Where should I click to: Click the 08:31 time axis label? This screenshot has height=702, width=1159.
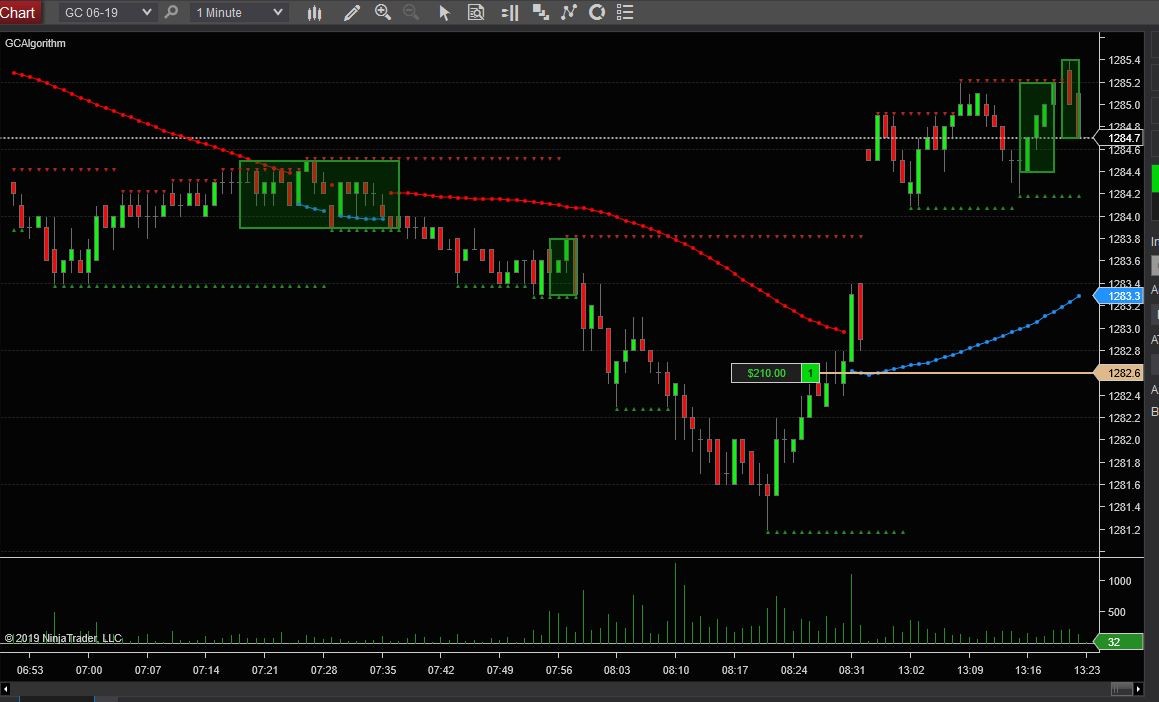[852, 670]
